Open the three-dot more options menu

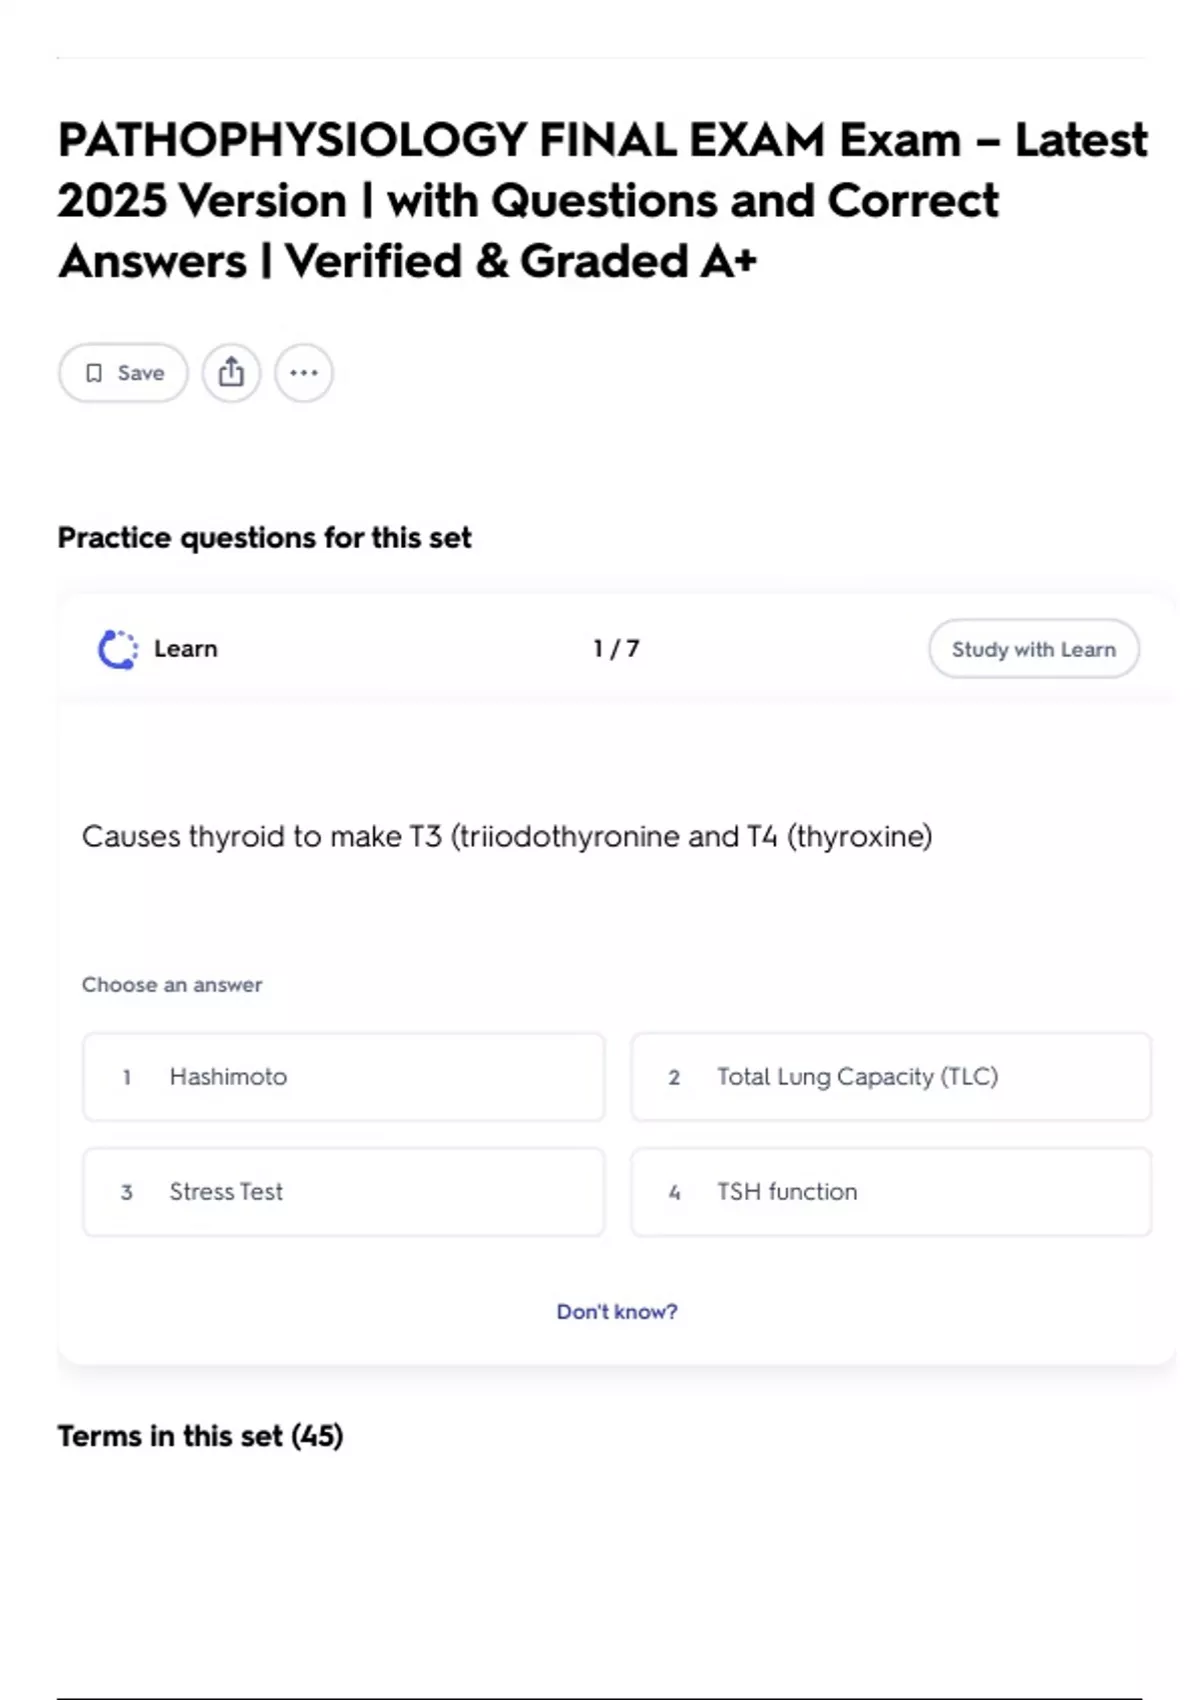coord(304,373)
